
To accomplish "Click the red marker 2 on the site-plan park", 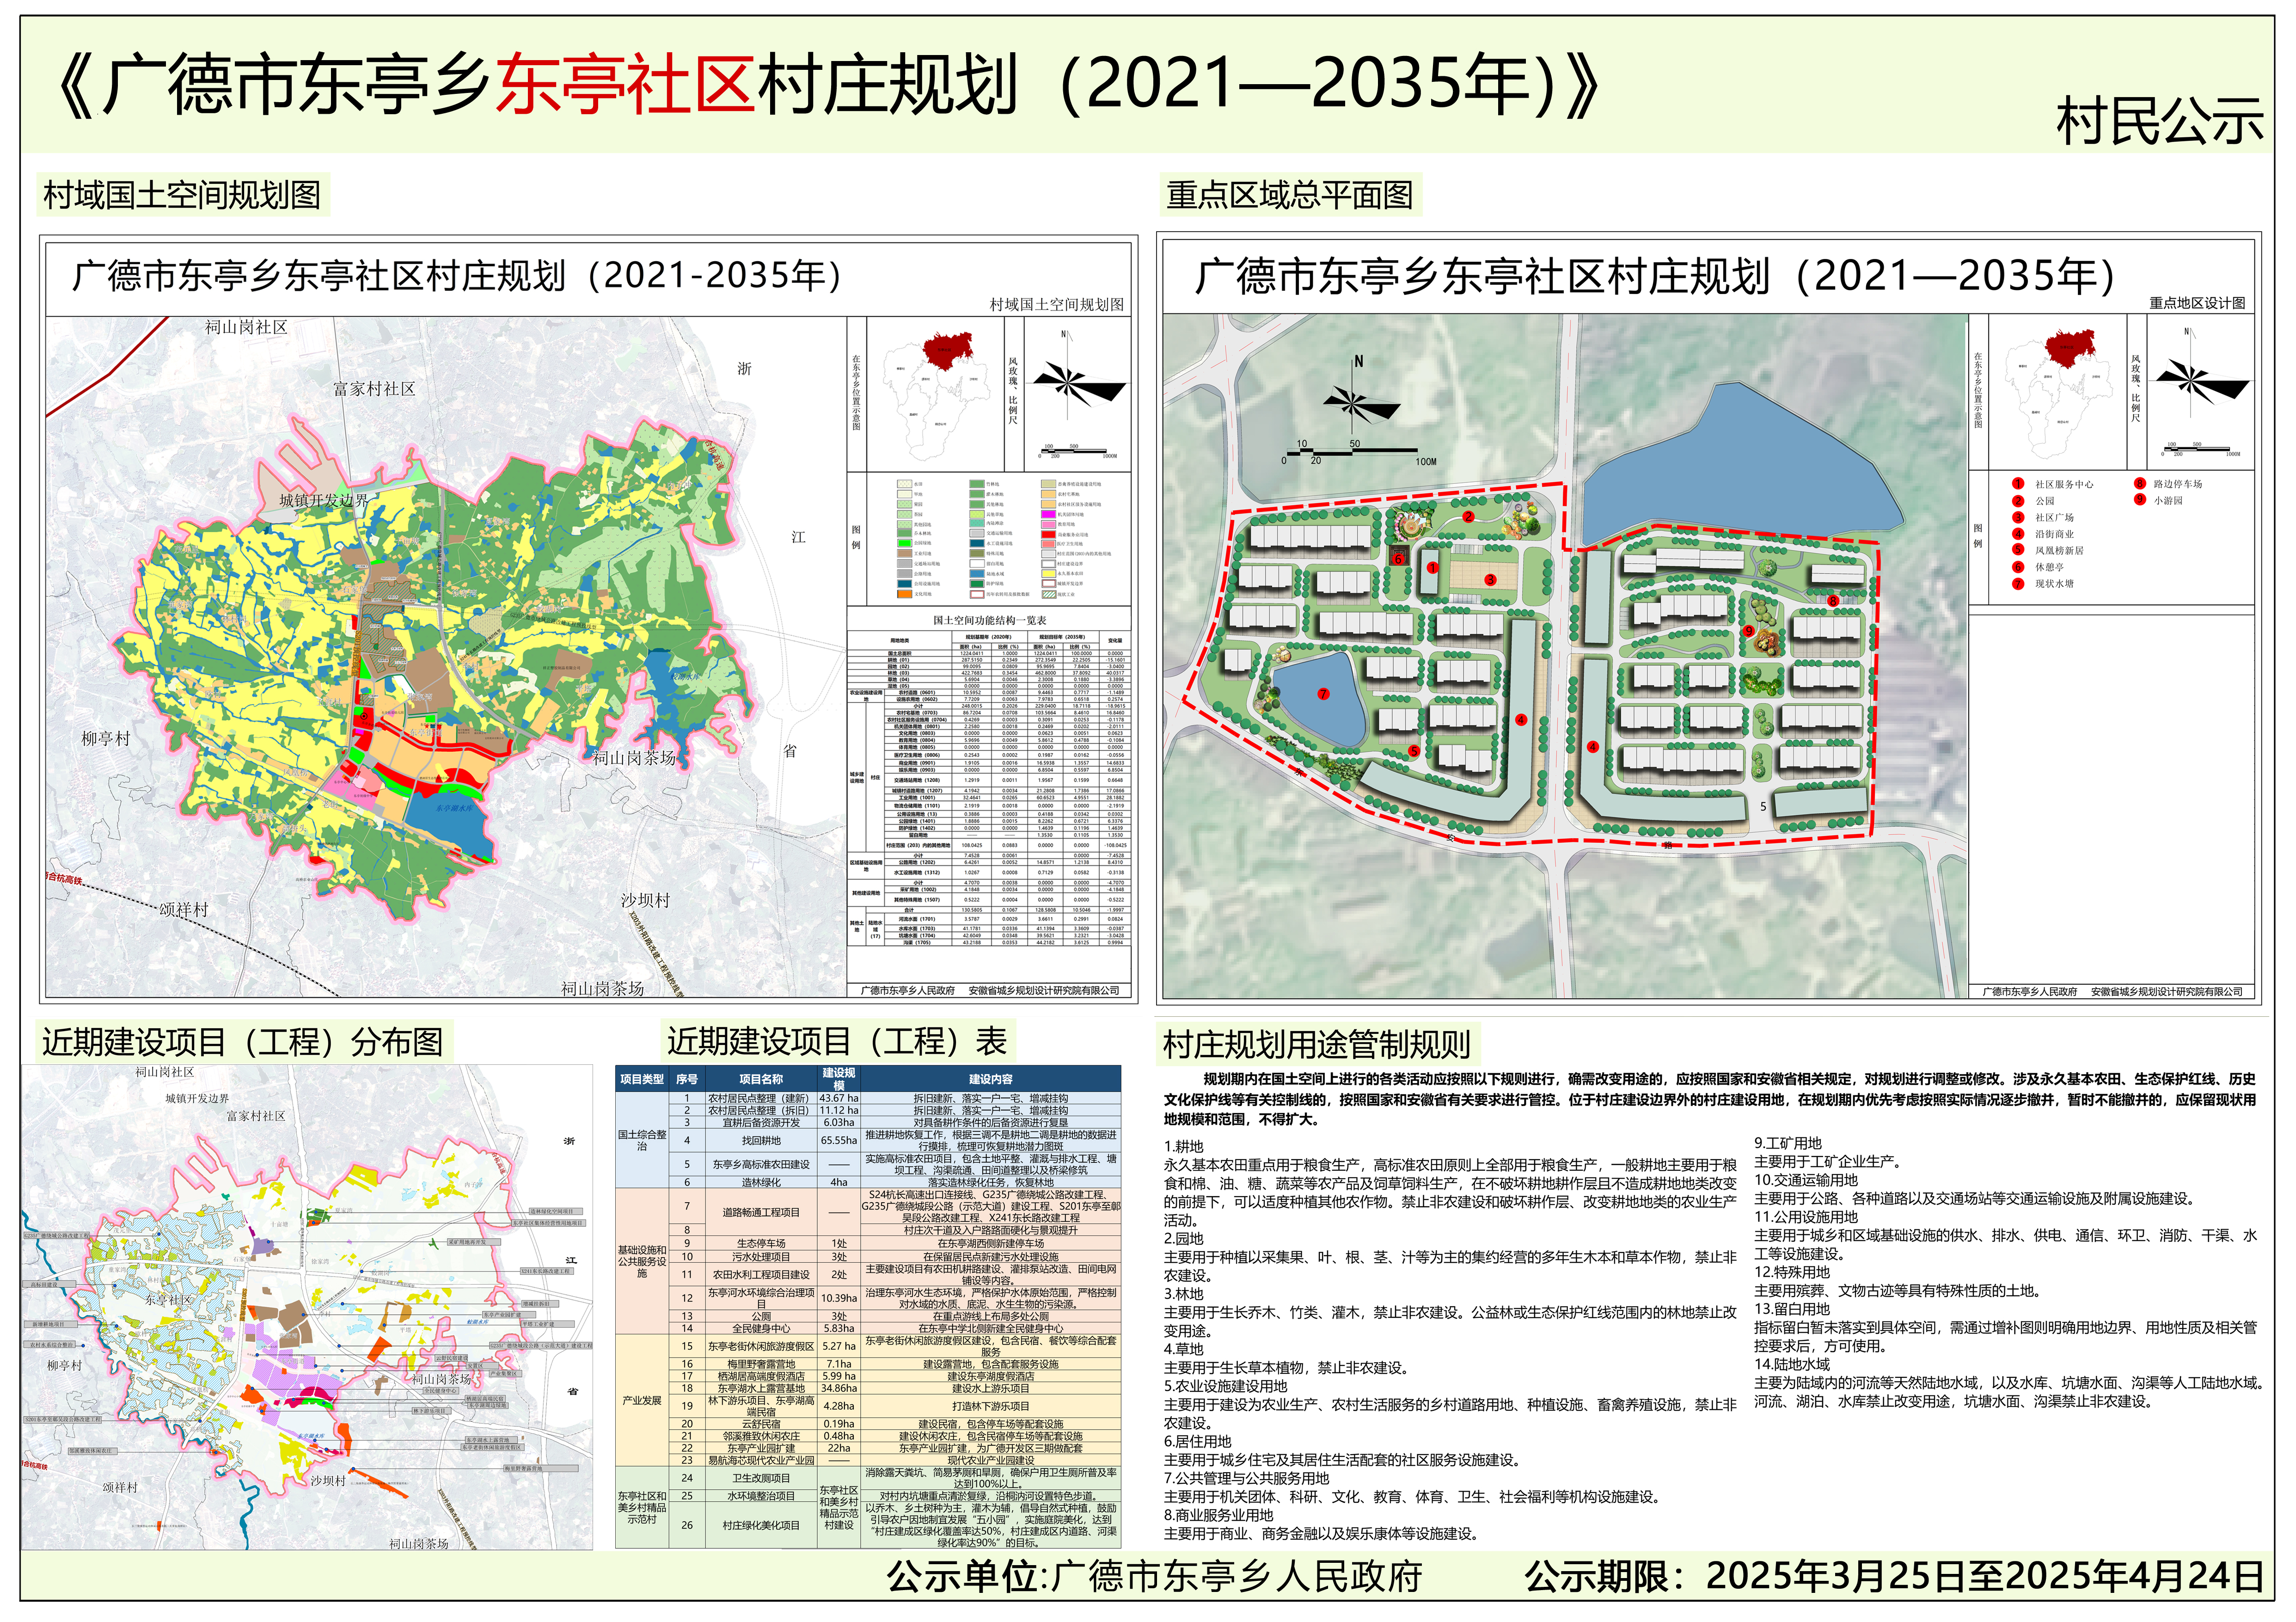I will coord(1468,517).
